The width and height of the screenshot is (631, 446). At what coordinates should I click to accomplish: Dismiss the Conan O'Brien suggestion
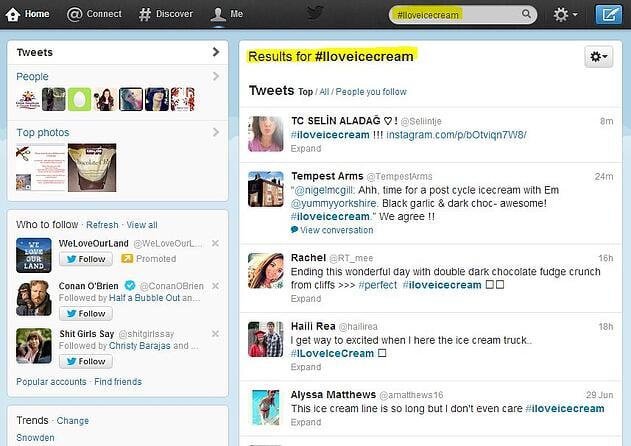[215, 286]
